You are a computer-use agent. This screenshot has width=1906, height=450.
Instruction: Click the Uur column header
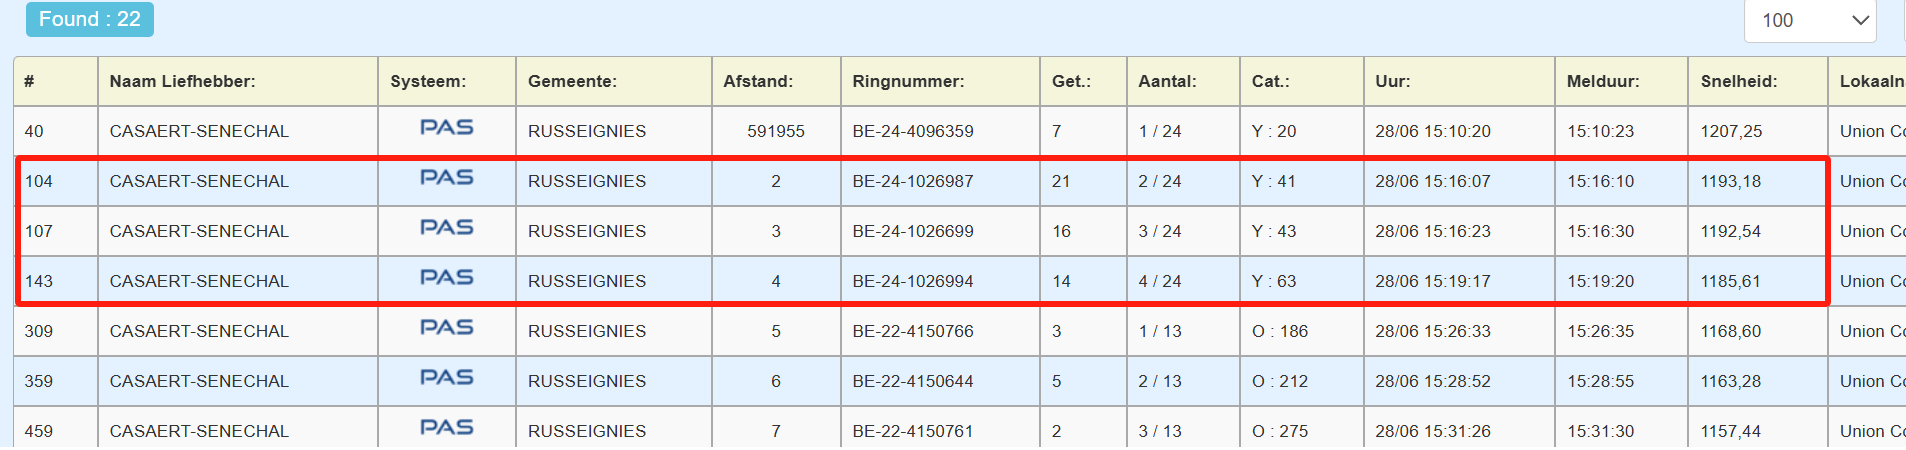1392,81
